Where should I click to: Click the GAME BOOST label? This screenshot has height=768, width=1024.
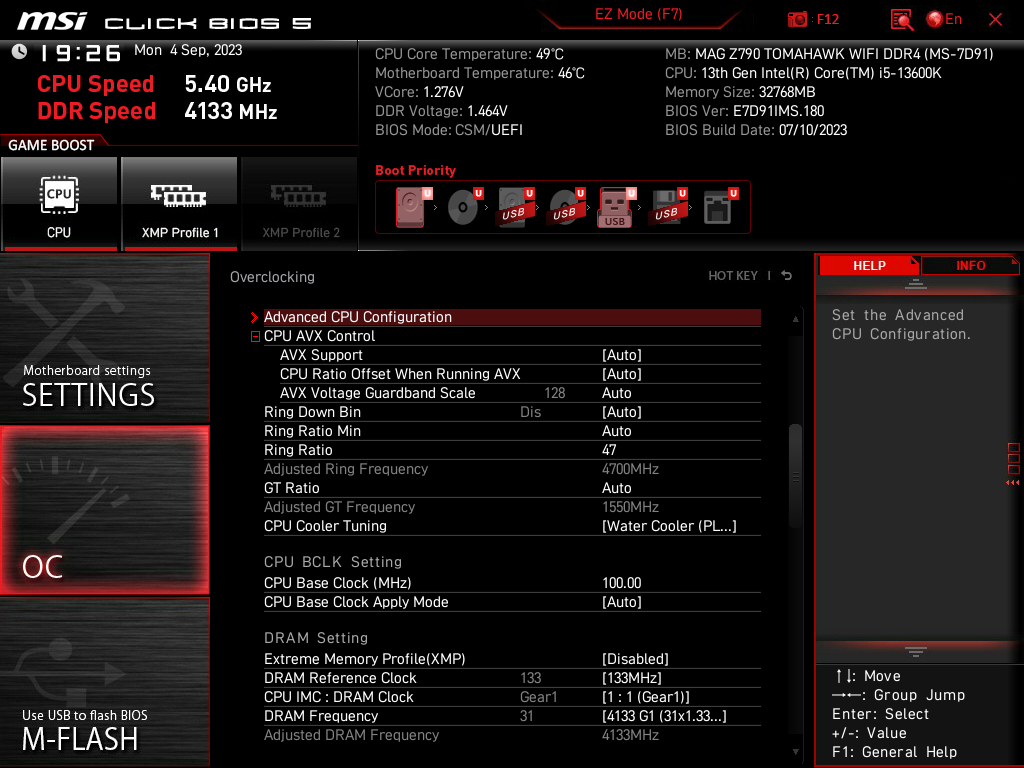pos(51,145)
